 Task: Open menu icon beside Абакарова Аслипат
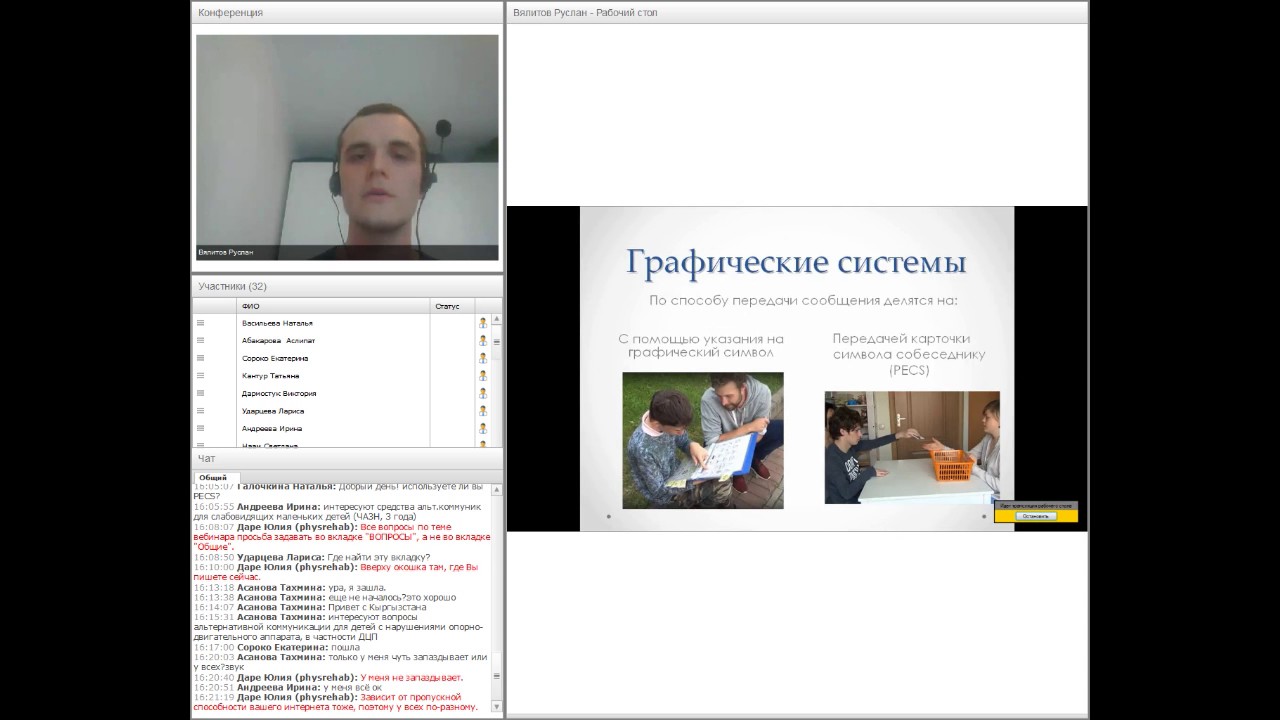200,340
